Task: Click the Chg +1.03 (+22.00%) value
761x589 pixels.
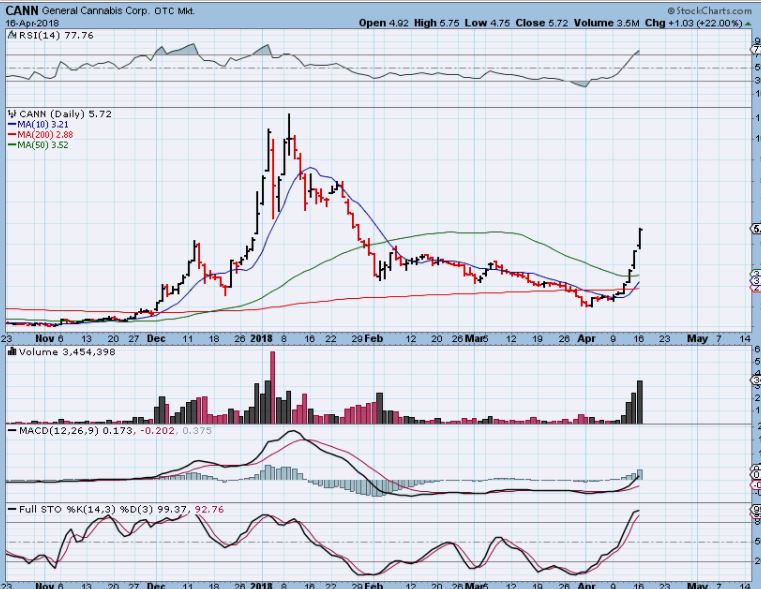Action: (694, 23)
